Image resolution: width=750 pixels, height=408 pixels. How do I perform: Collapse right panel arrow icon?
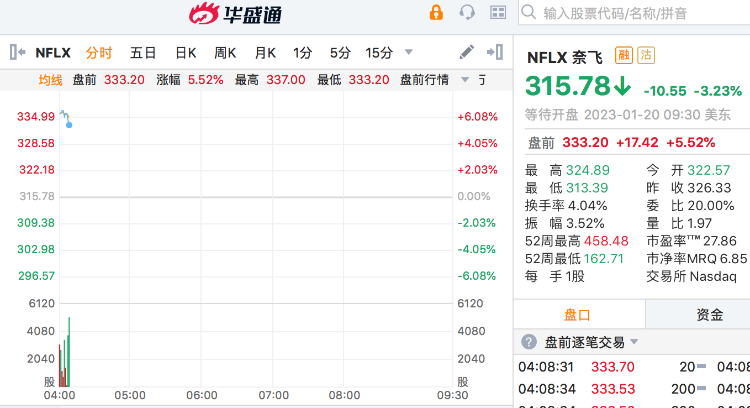click(x=495, y=52)
